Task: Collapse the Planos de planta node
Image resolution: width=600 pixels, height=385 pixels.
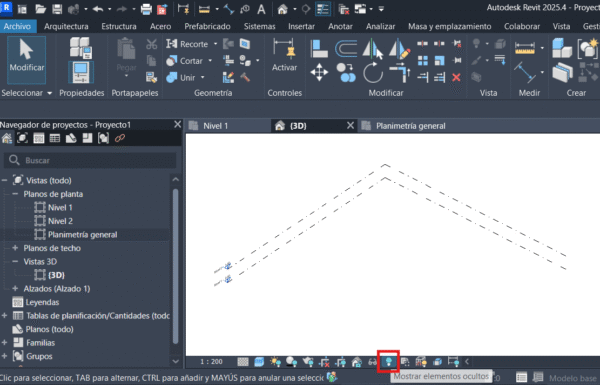Action: click(x=15, y=194)
